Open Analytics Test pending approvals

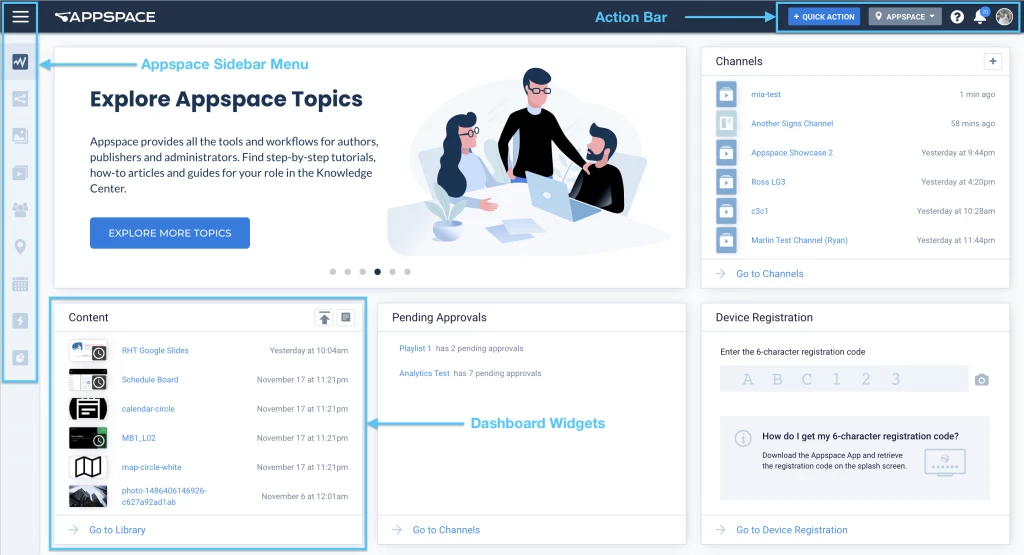(424, 373)
